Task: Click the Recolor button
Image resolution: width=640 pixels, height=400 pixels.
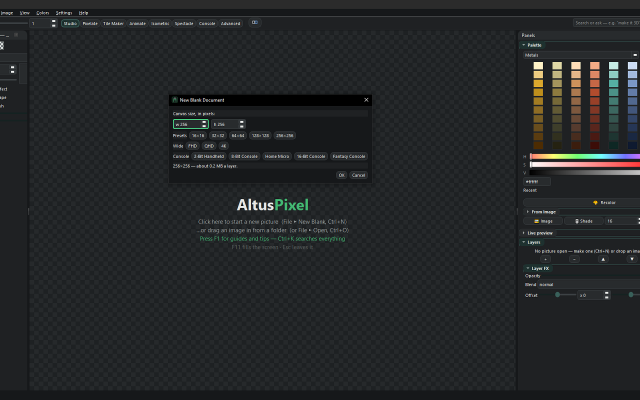Action: 604,202
